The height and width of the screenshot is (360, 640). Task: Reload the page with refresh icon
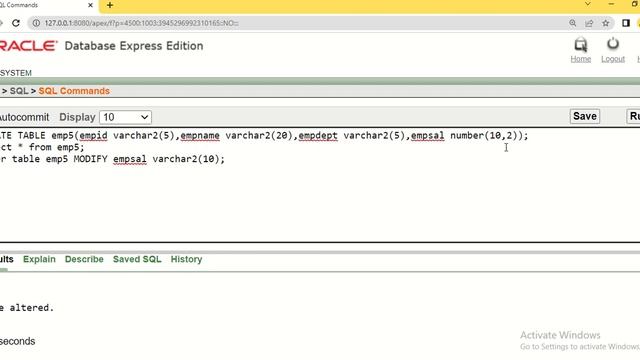(x=16, y=23)
